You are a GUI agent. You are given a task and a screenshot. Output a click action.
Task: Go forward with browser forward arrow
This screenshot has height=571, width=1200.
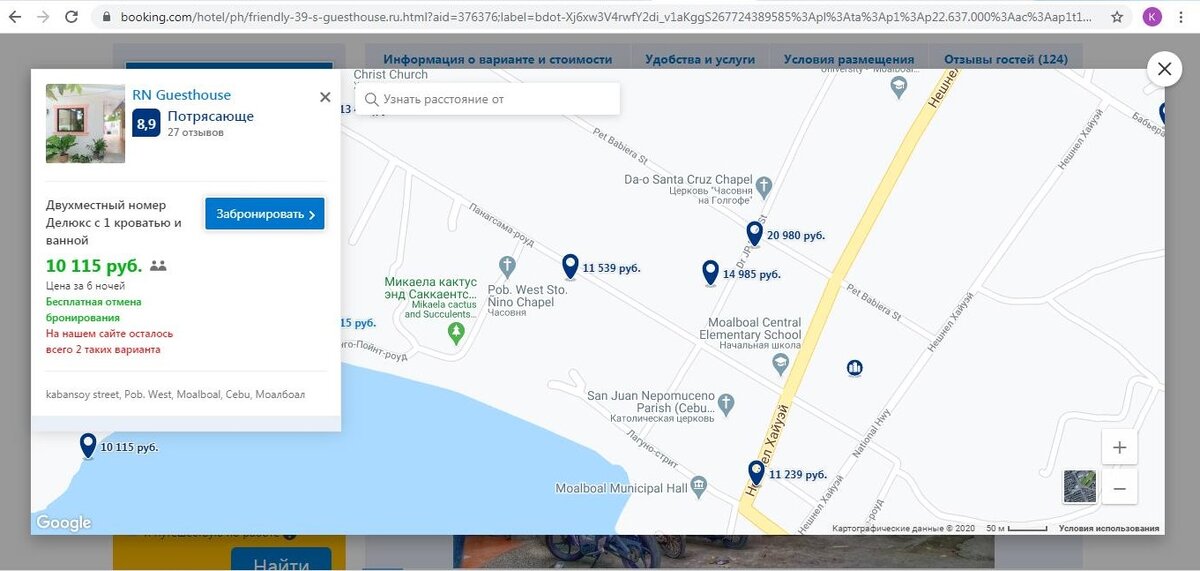coord(43,17)
